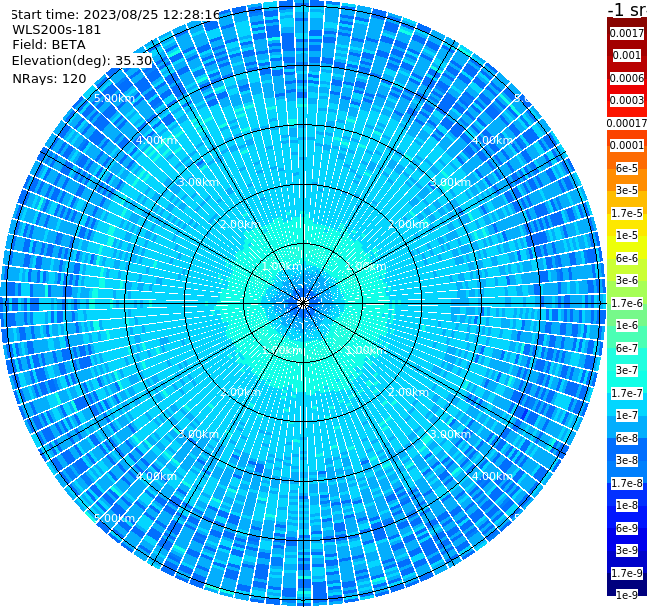Screen dimensions: 647x607
Task: Click the upper-left 5.00km range ring label
Action: 114,98
